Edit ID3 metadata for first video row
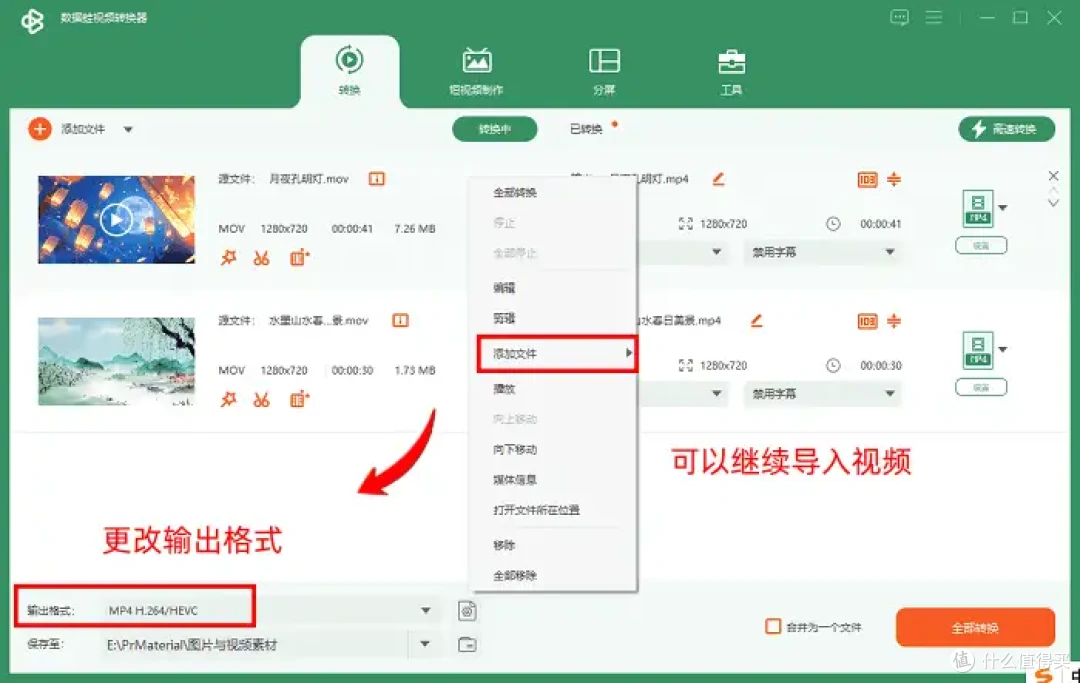The width and height of the screenshot is (1080, 683). (867, 180)
